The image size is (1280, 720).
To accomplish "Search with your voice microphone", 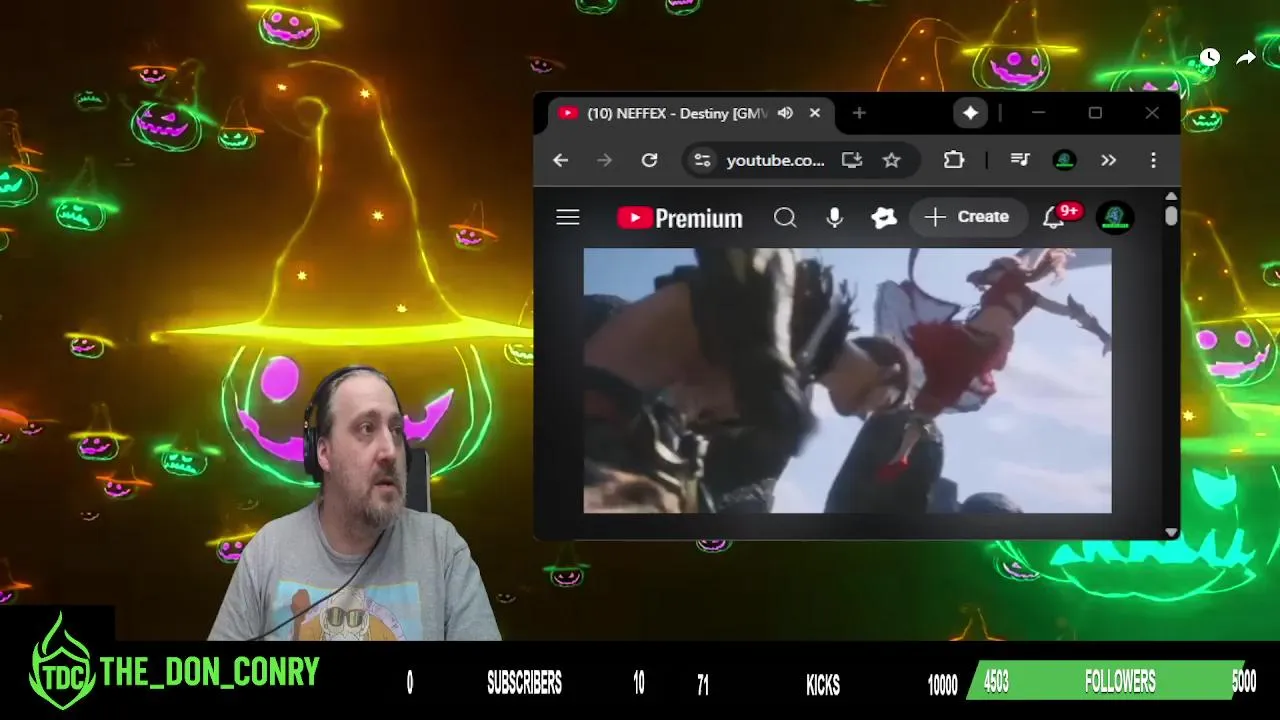I will [x=834, y=217].
